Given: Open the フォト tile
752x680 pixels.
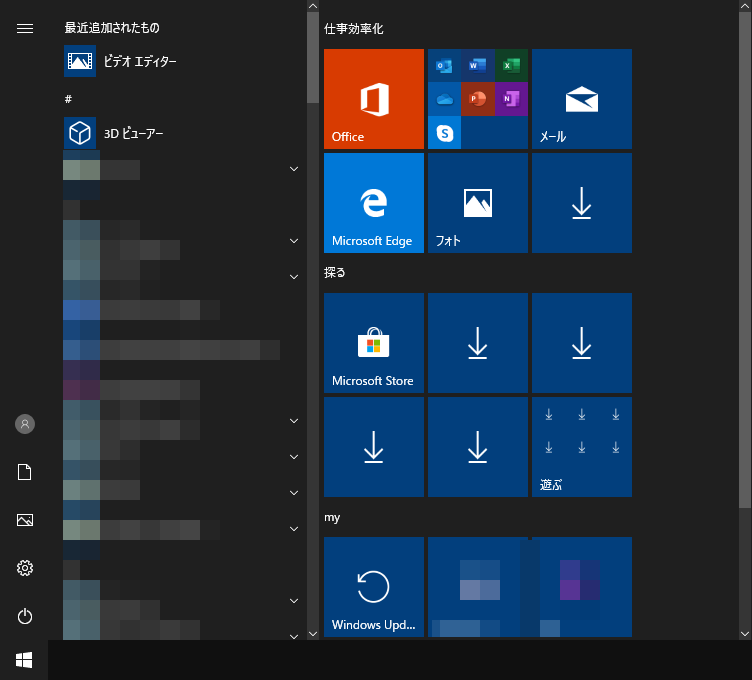Looking at the screenshot, I should pyautogui.click(x=477, y=202).
